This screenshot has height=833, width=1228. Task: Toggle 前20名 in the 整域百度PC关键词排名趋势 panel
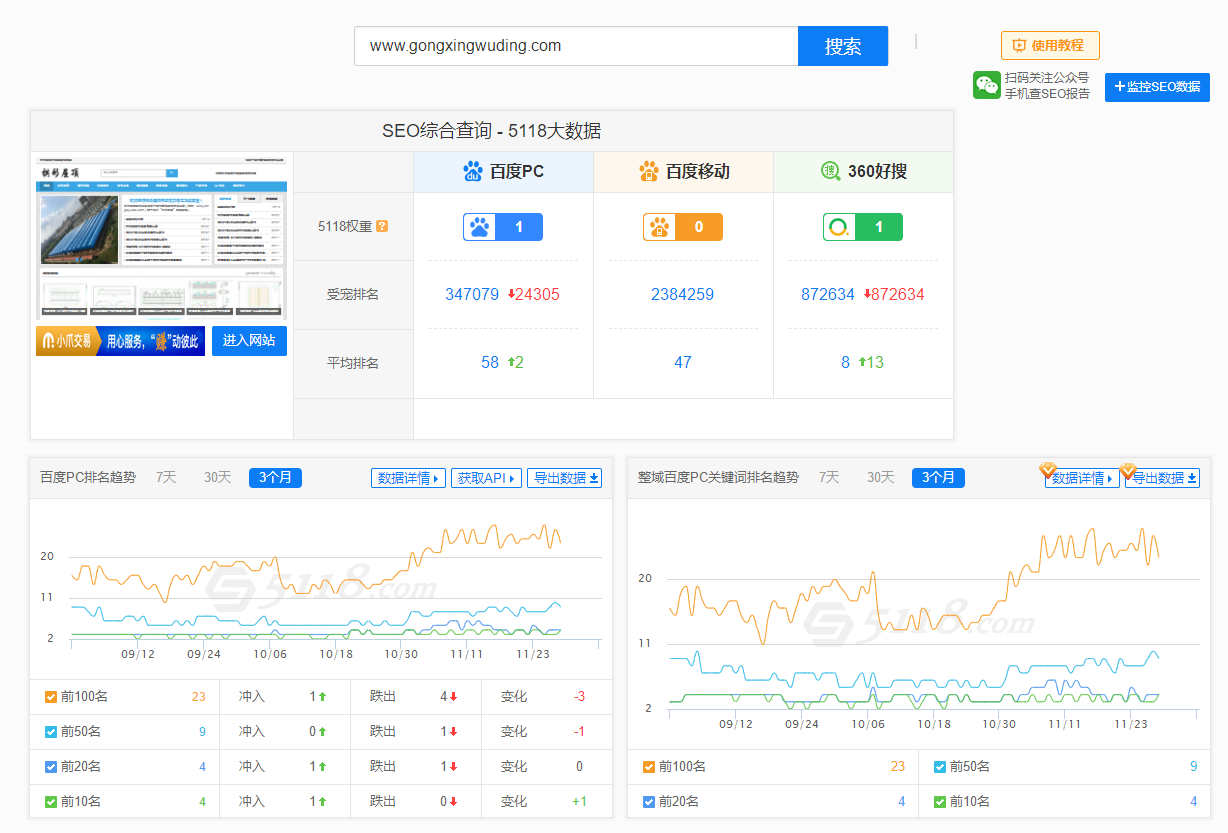pos(649,802)
